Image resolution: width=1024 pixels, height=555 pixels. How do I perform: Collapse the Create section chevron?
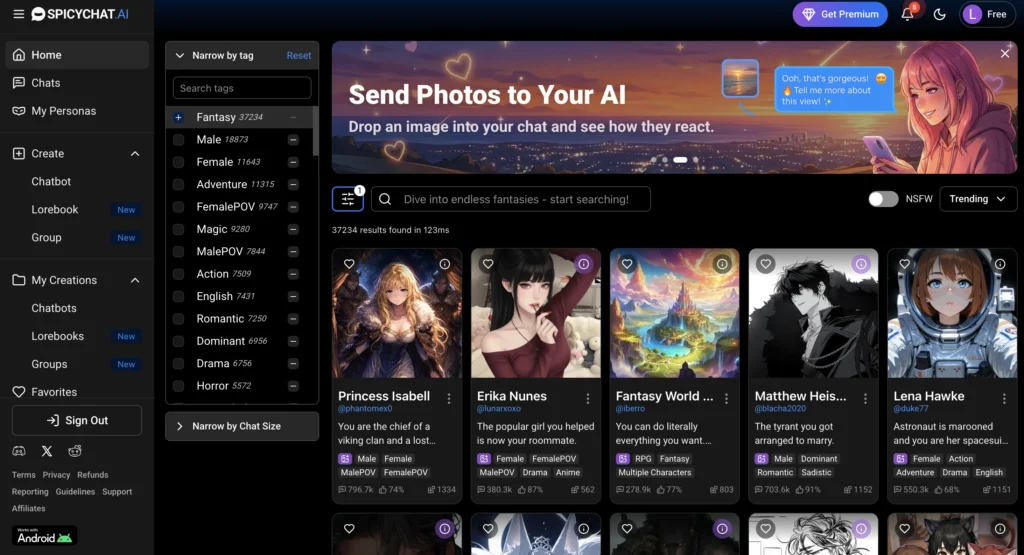[135, 153]
